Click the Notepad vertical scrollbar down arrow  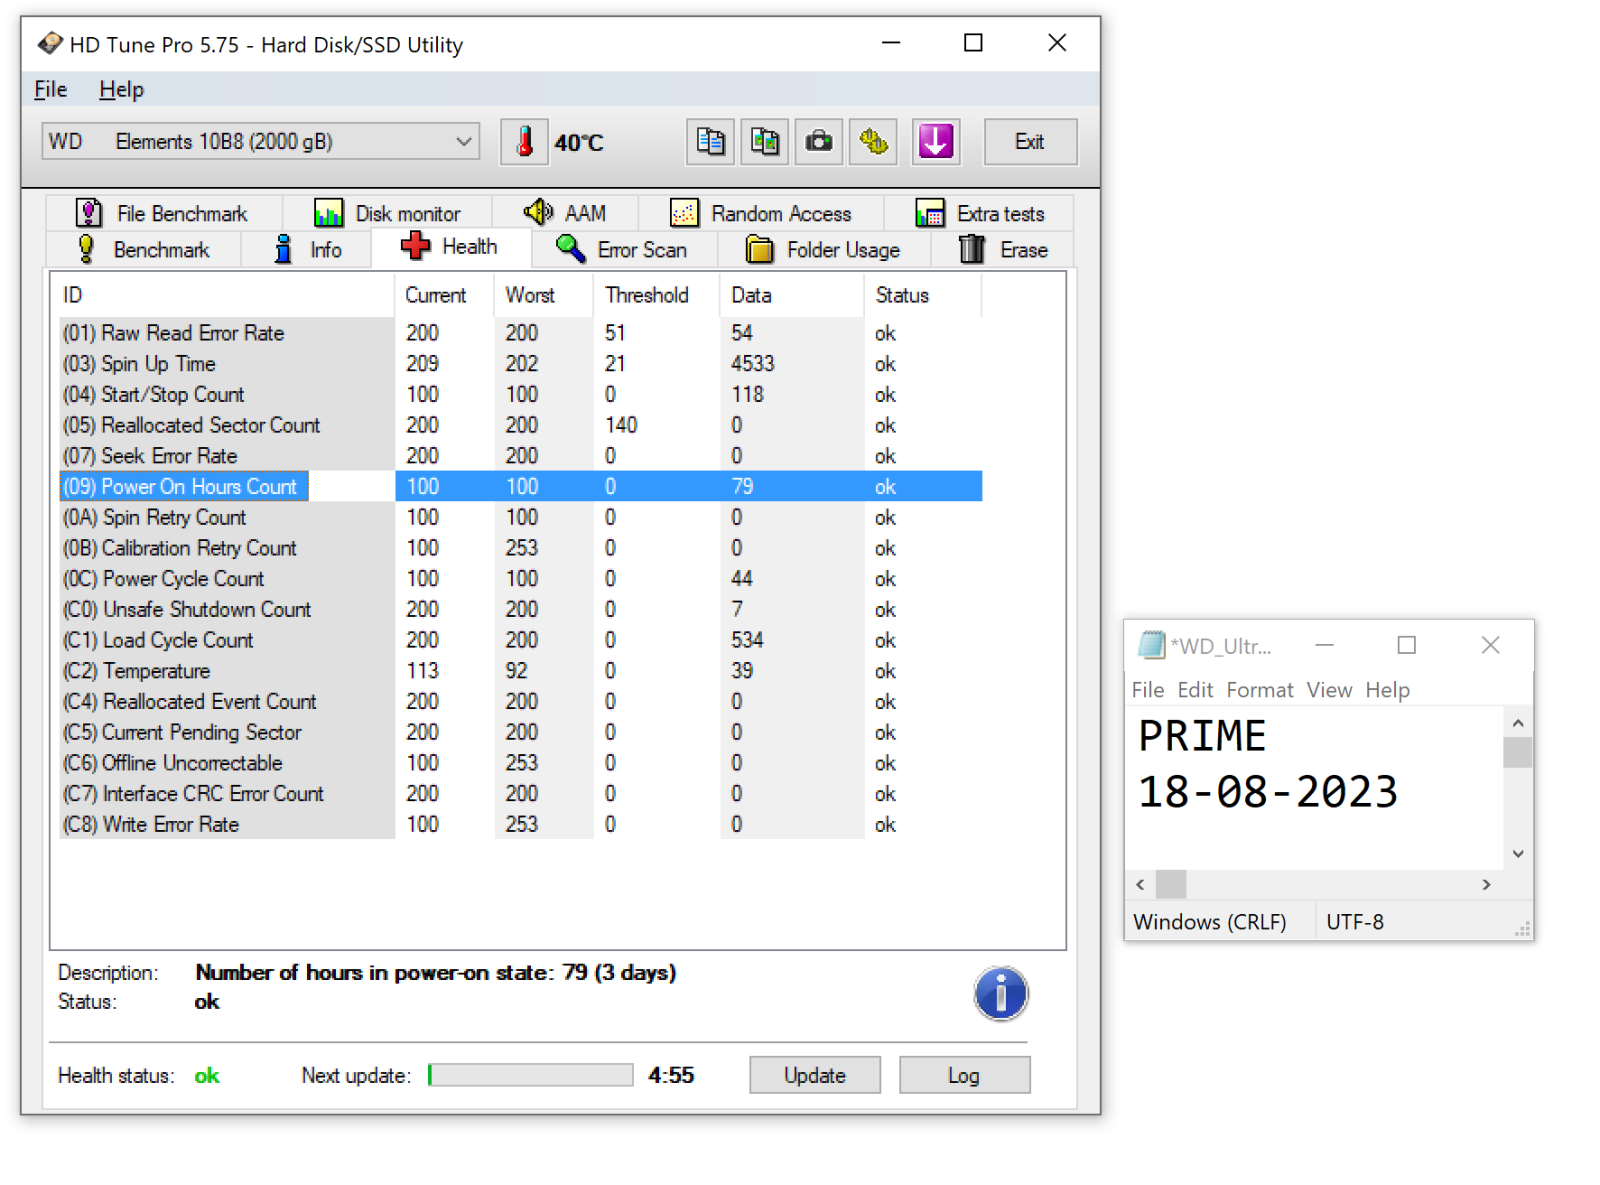(1518, 854)
